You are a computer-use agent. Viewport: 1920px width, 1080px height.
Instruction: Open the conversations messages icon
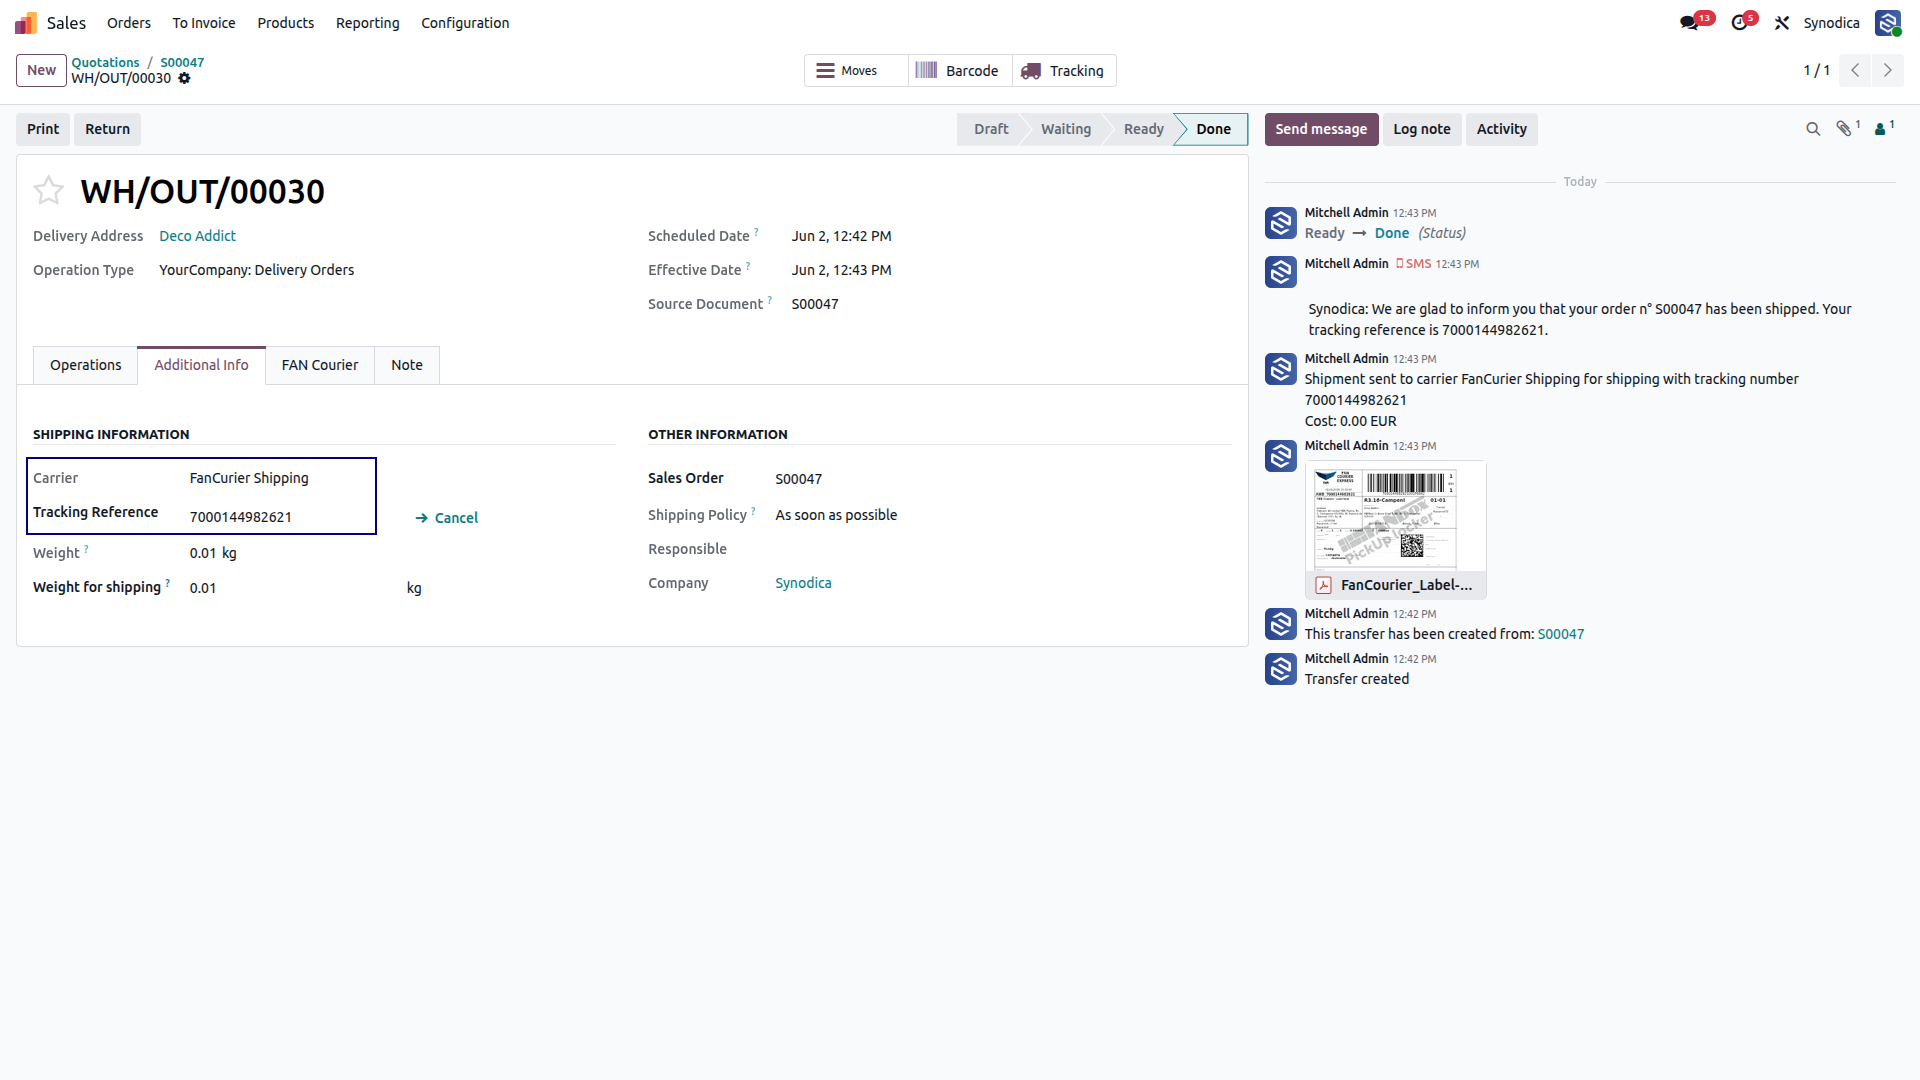pyautogui.click(x=1690, y=23)
